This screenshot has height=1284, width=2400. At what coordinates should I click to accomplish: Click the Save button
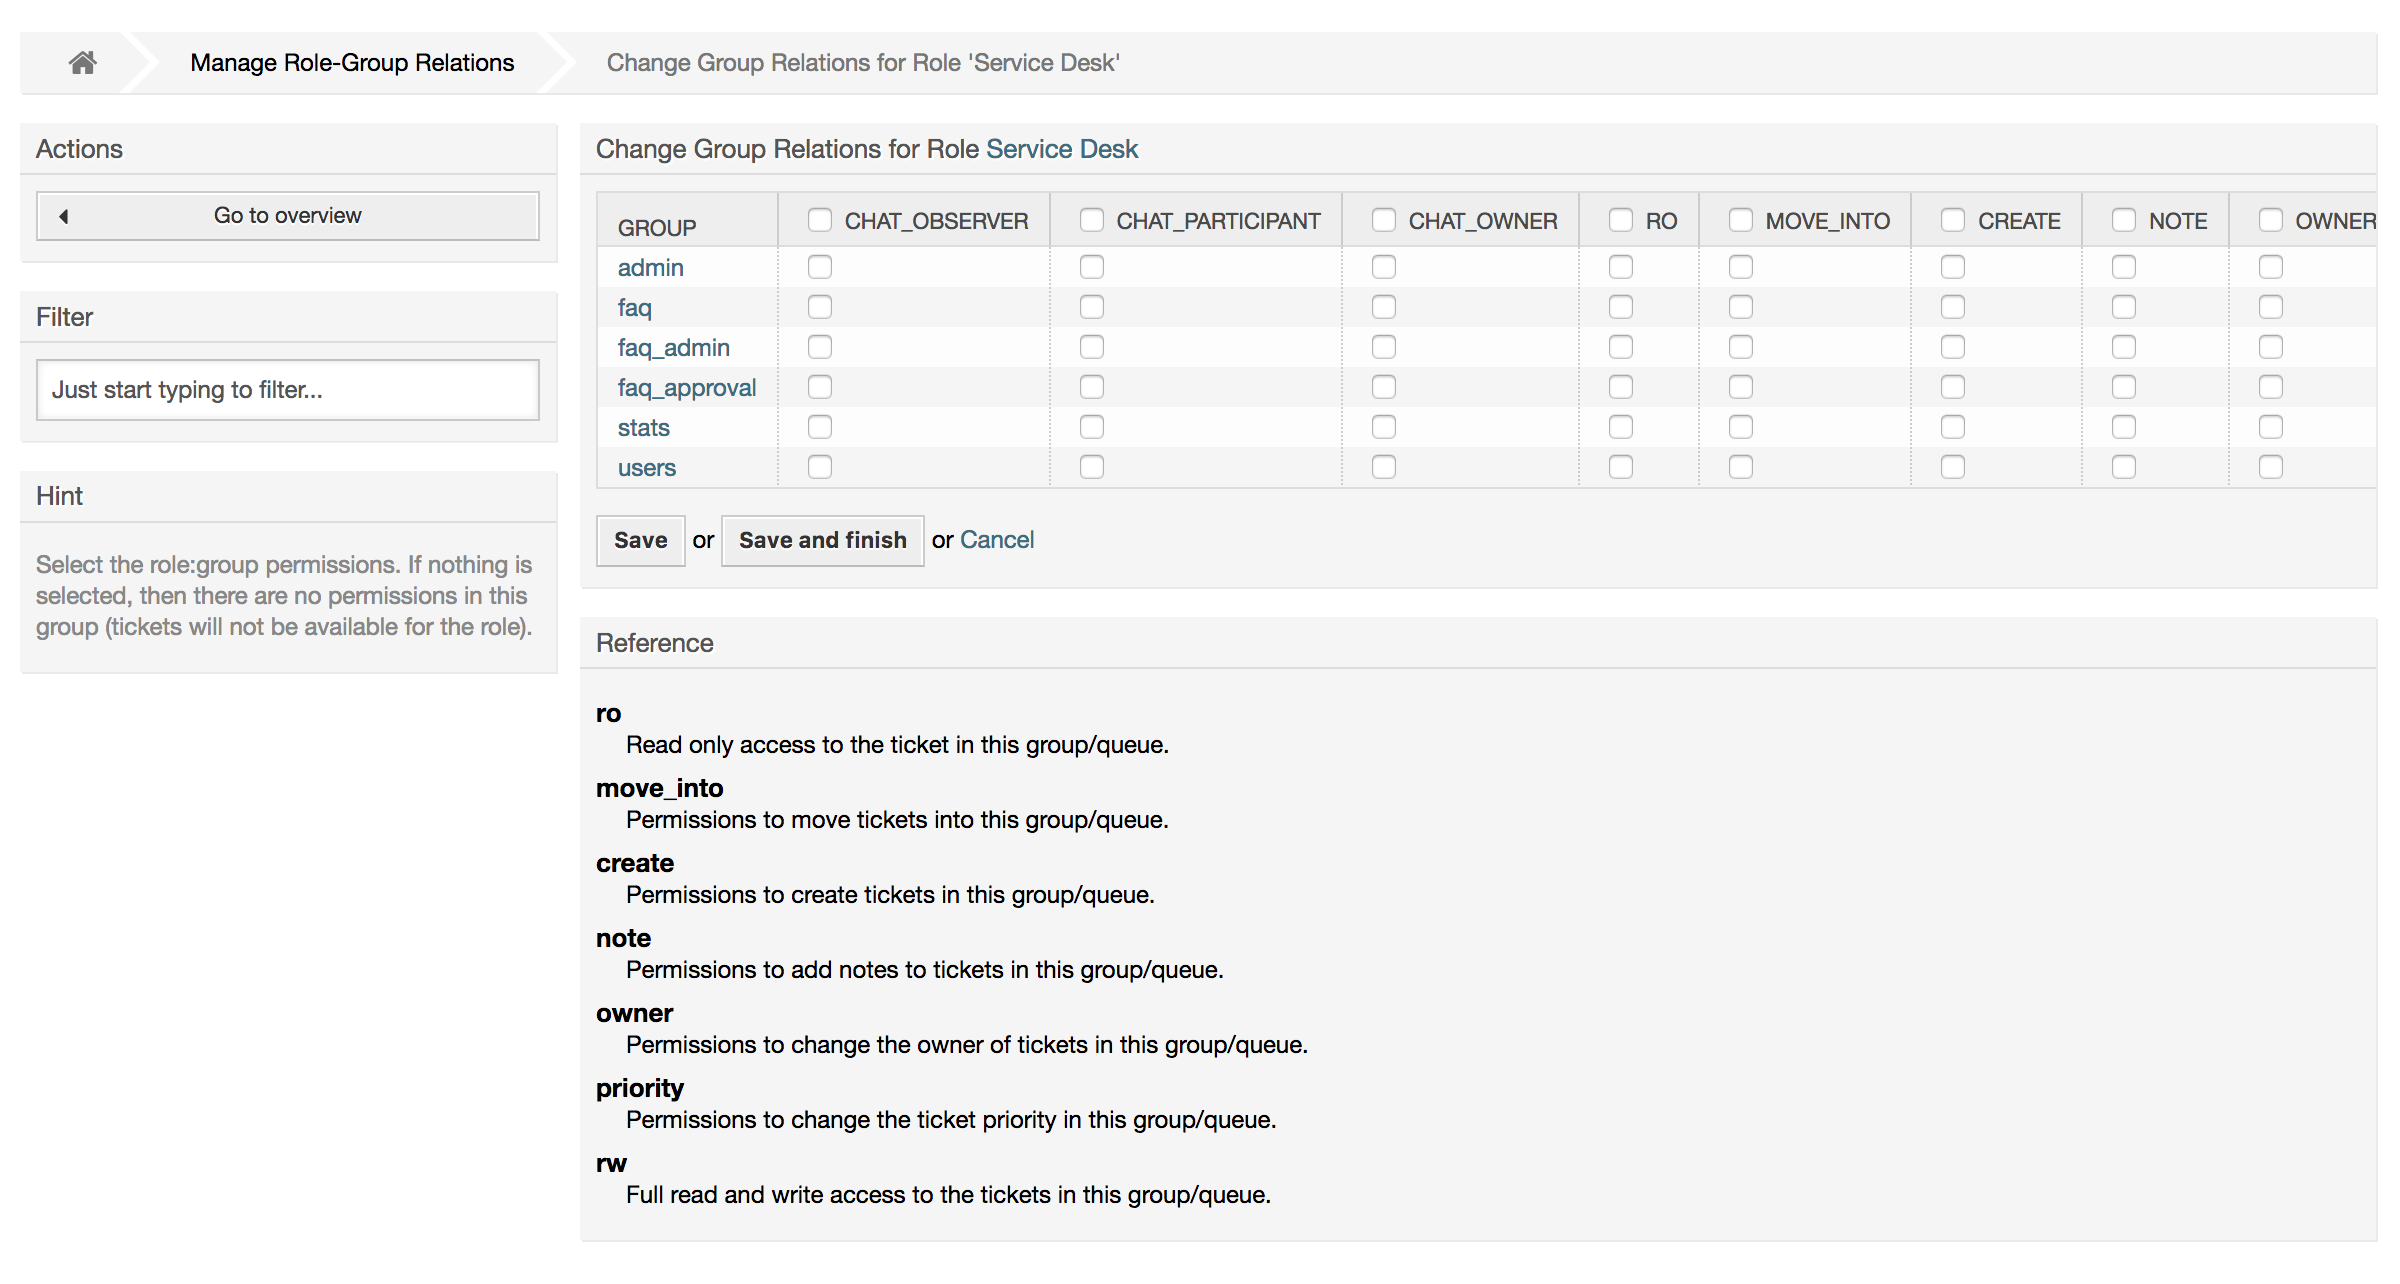[x=640, y=540]
